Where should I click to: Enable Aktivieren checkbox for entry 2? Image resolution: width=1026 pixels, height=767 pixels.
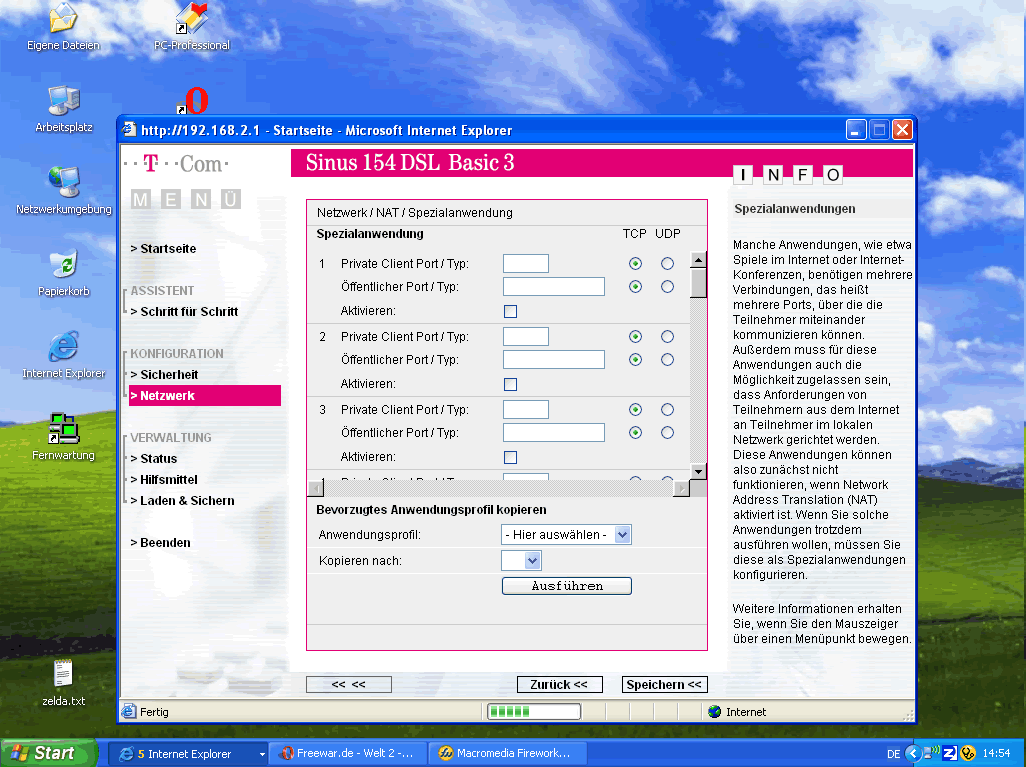[x=510, y=384]
